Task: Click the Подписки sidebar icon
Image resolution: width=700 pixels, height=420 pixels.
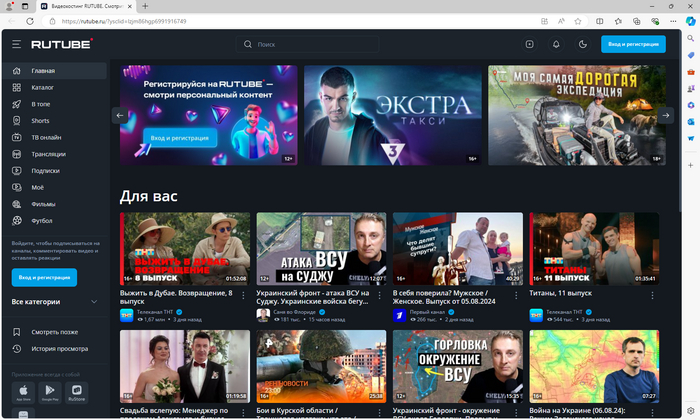Action: point(17,170)
